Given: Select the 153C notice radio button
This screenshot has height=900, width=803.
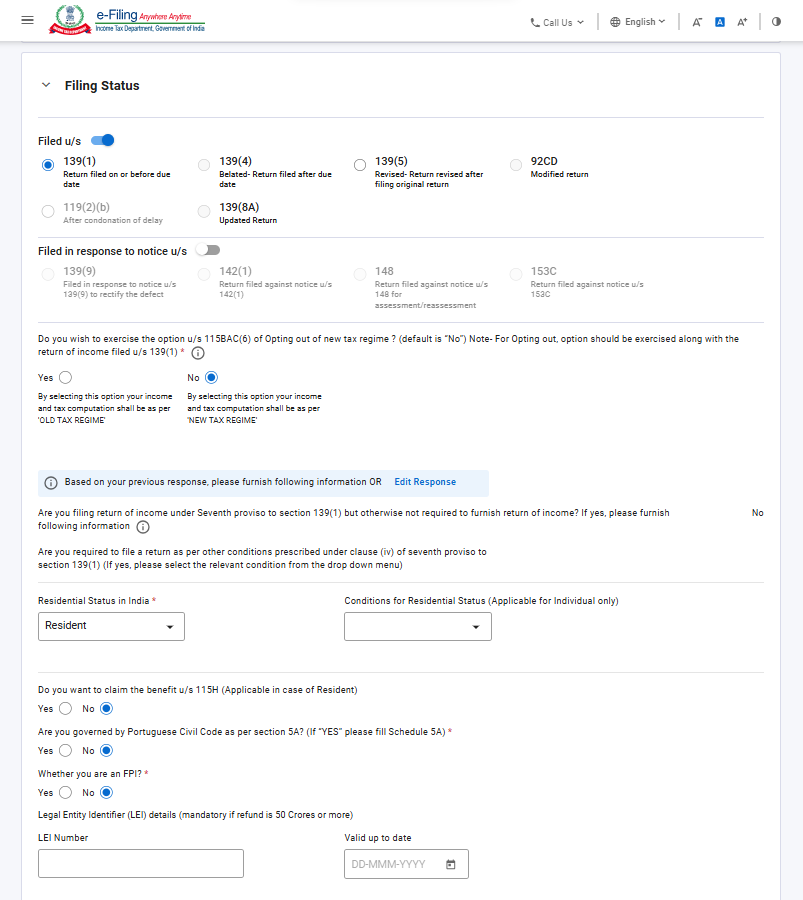Looking at the screenshot, I should [516, 274].
